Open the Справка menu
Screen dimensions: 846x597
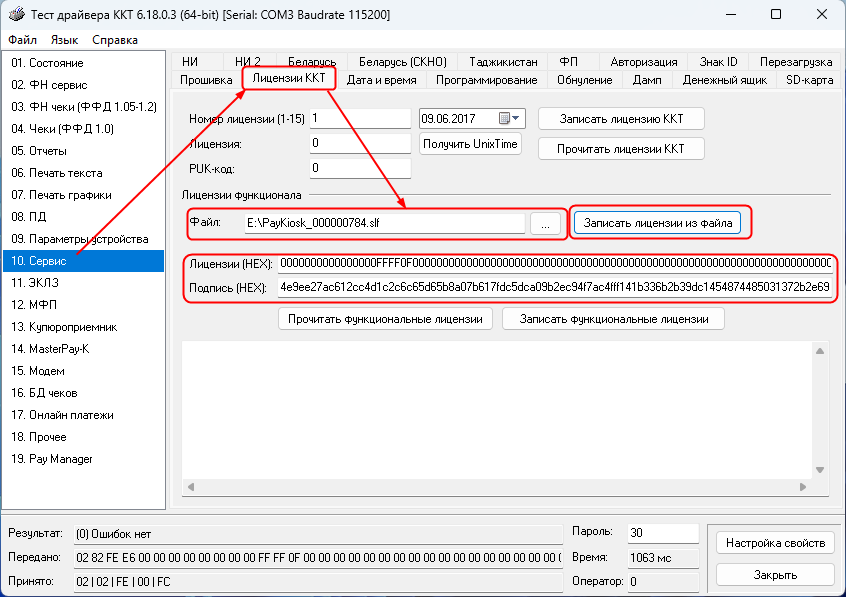115,40
